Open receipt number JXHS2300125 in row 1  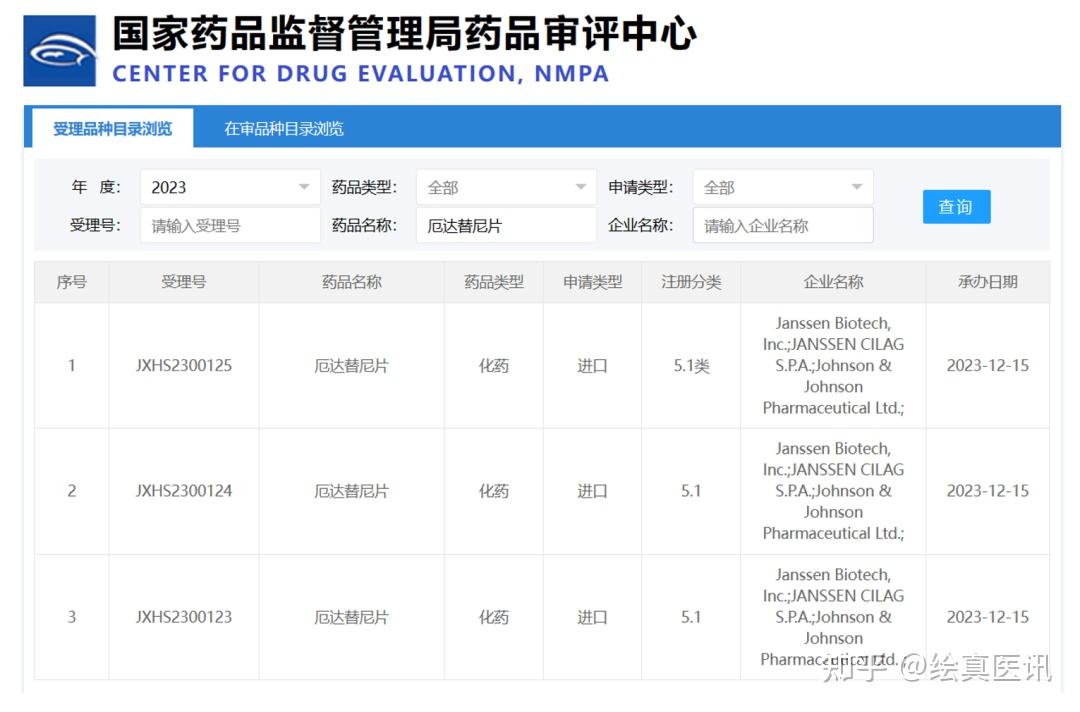point(184,365)
